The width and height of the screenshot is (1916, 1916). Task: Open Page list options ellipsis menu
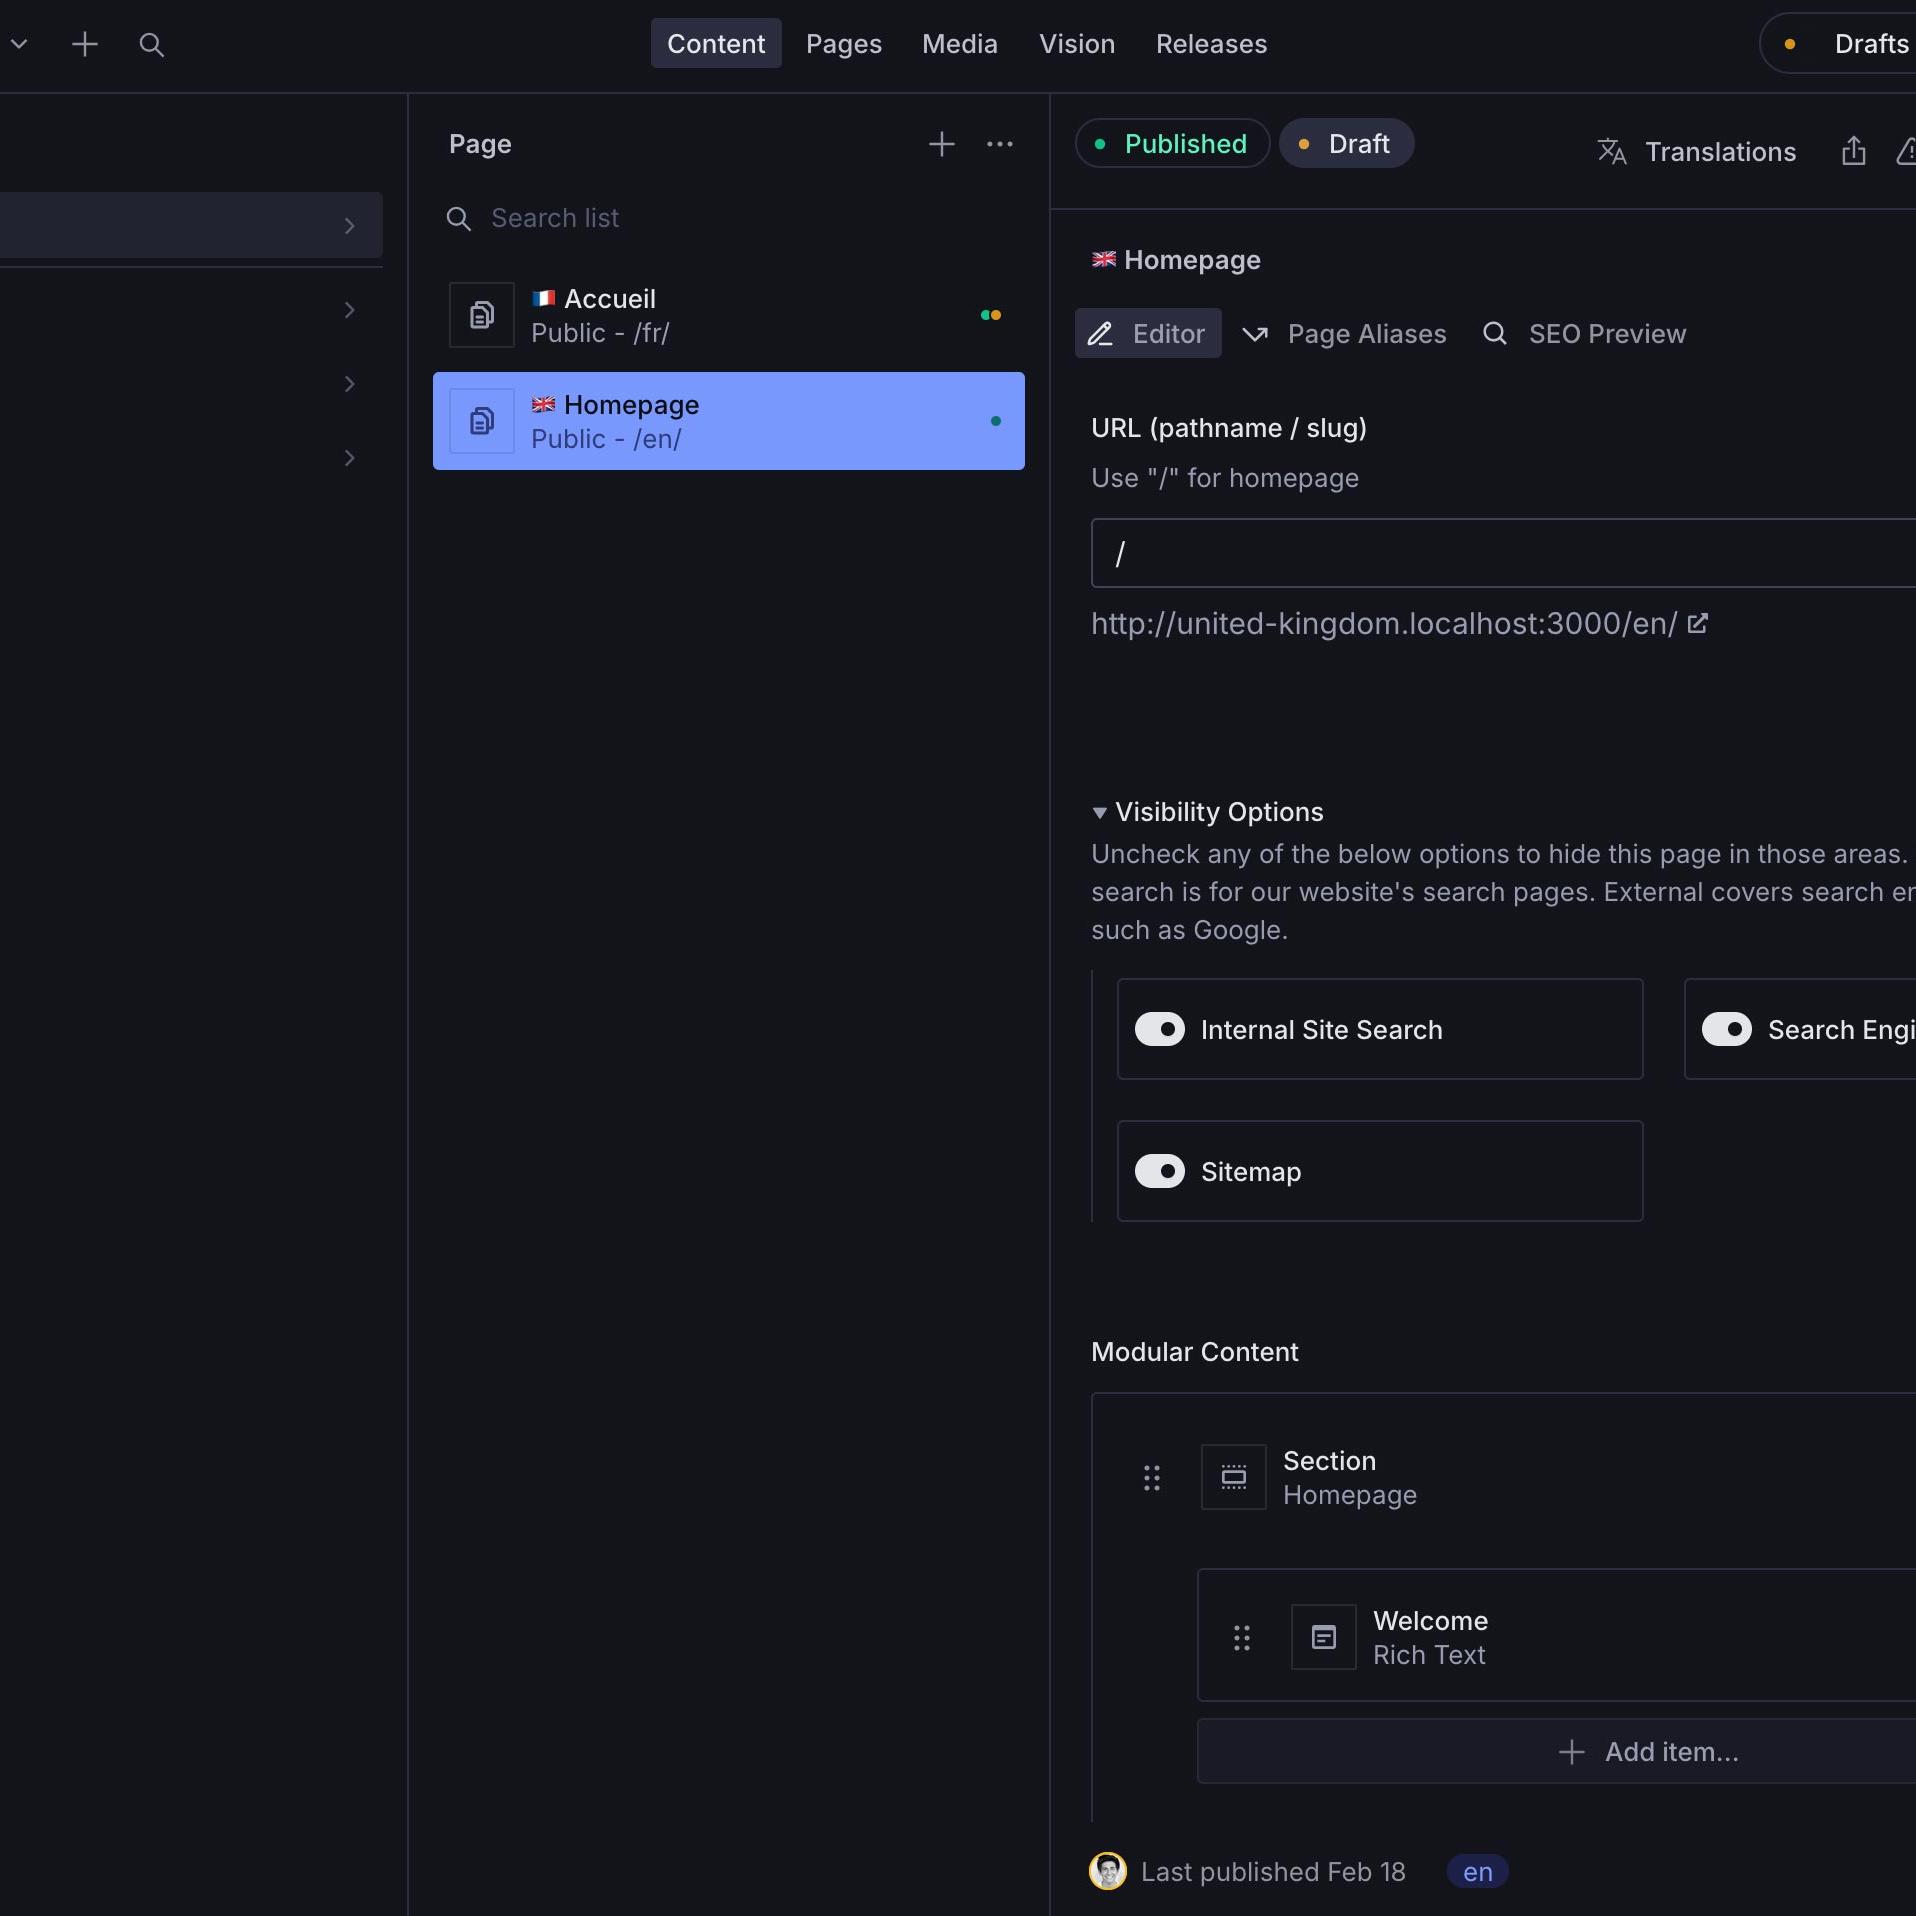[999, 144]
